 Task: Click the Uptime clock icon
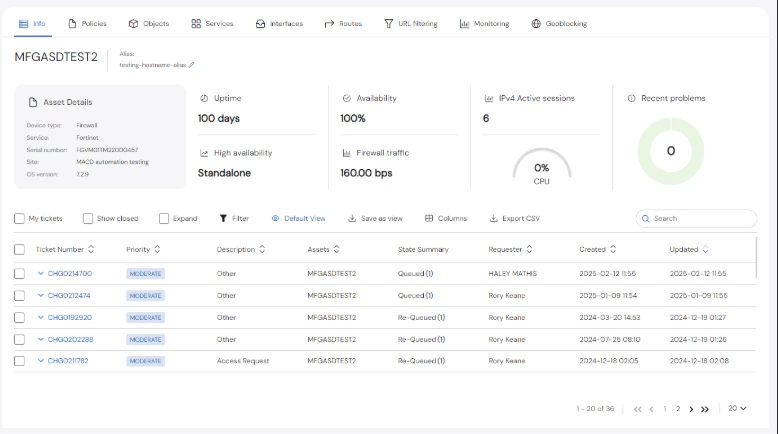(x=204, y=98)
